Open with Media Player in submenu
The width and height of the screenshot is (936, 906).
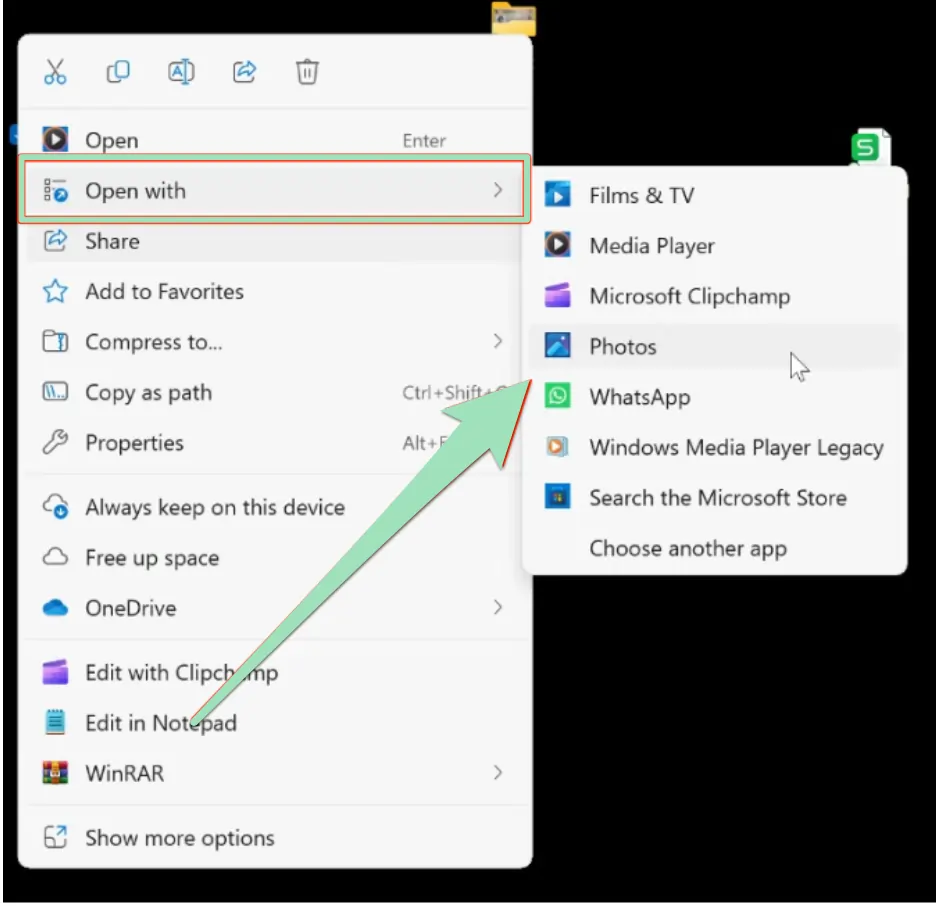tap(715, 245)
